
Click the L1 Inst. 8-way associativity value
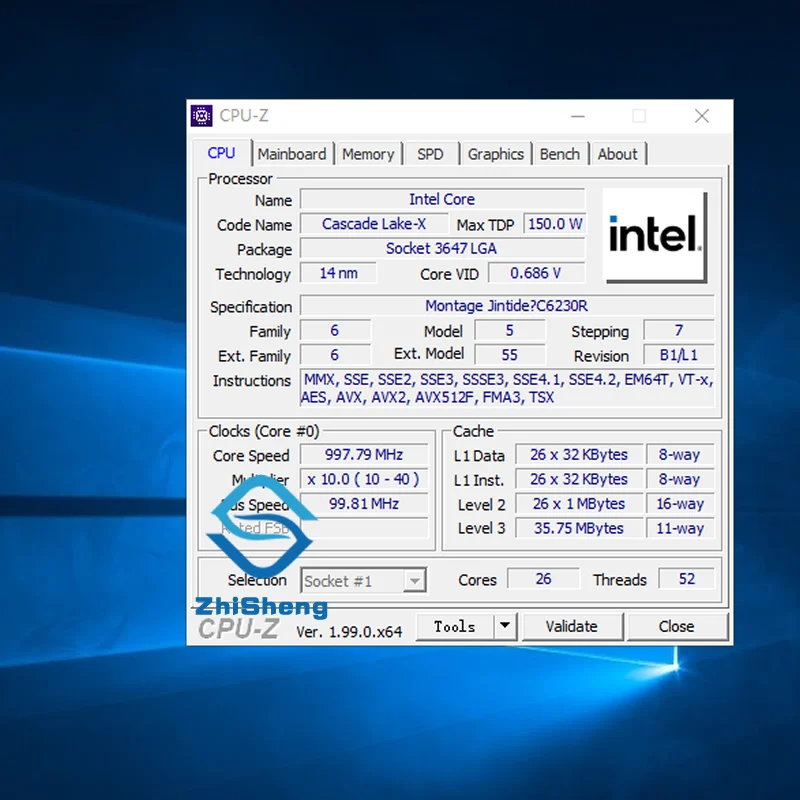680,479
